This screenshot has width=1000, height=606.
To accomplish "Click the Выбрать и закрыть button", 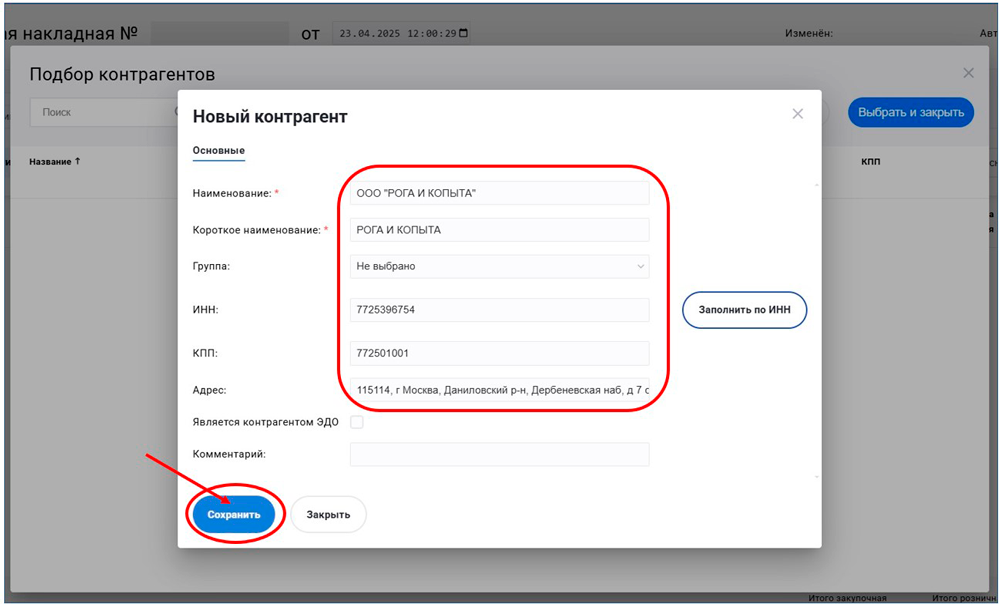I will pyautogui.click(x=910, y=112).
